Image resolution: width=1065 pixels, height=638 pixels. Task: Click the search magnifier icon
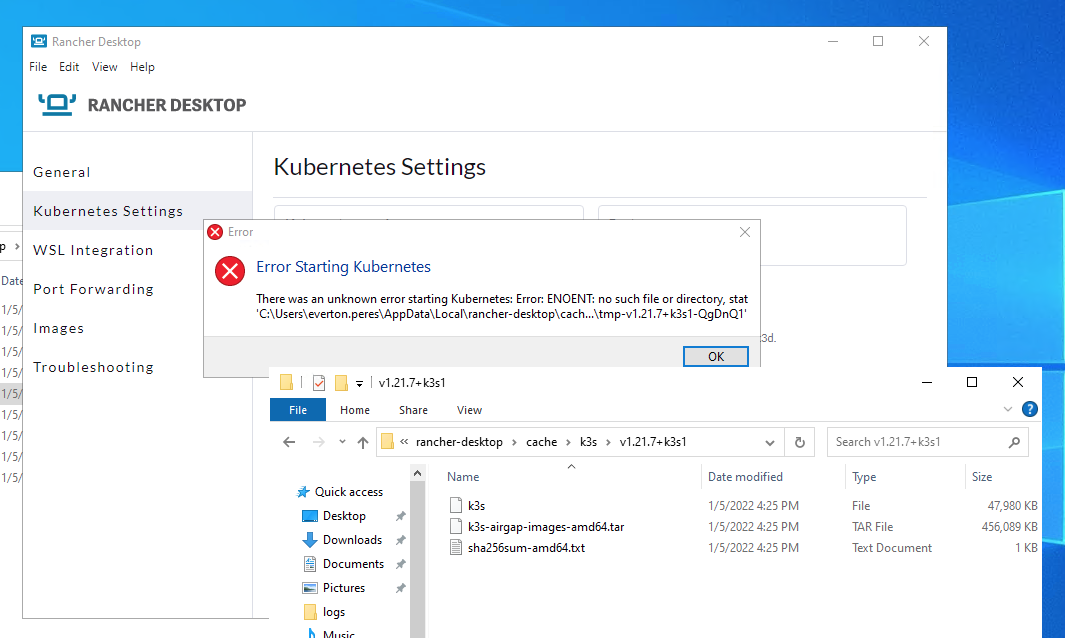(x=1014, y=442)
